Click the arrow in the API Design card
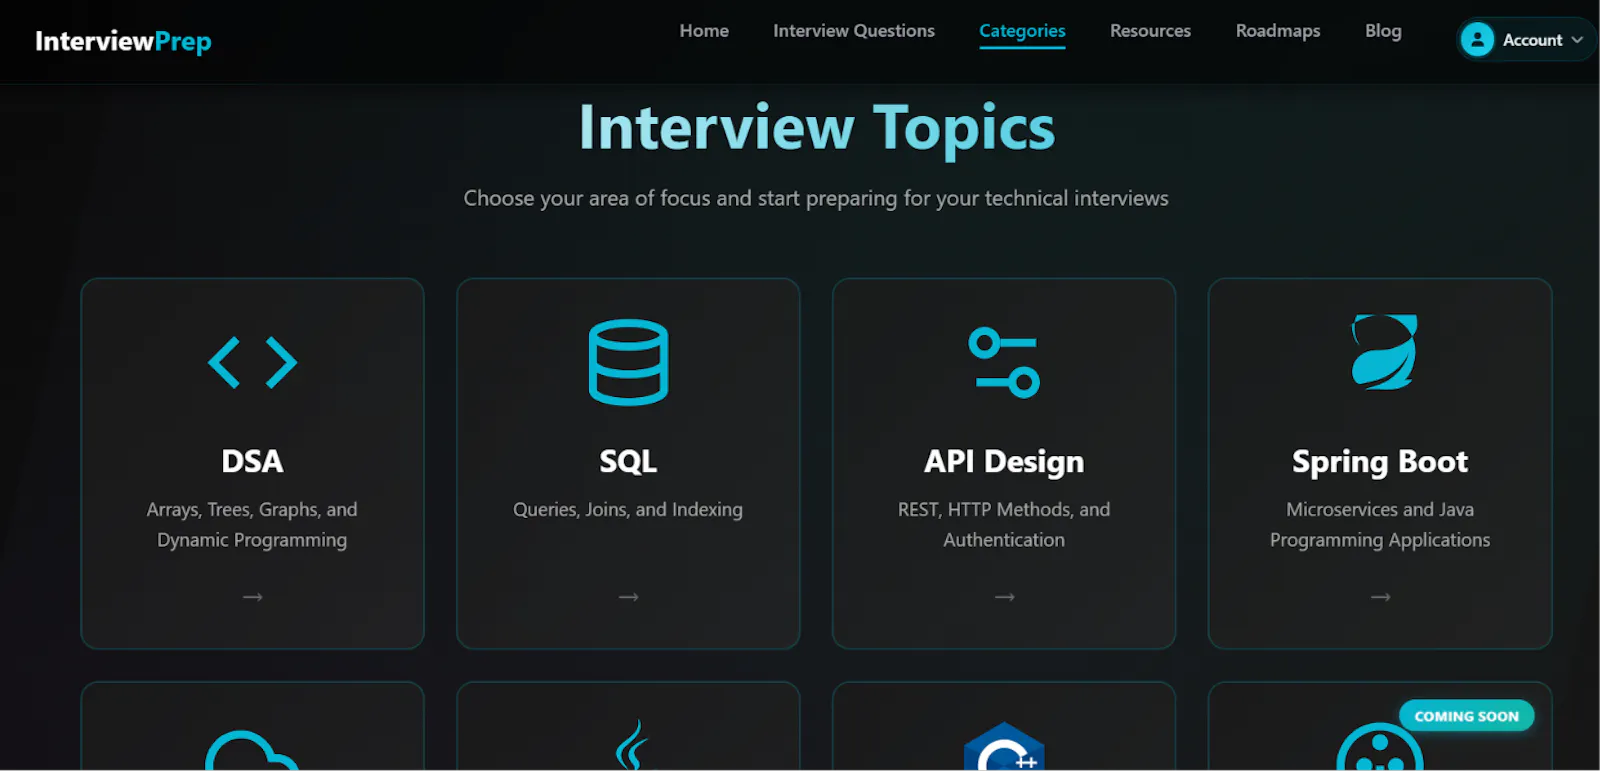 pyautogui.click(x=1004, y=597)
